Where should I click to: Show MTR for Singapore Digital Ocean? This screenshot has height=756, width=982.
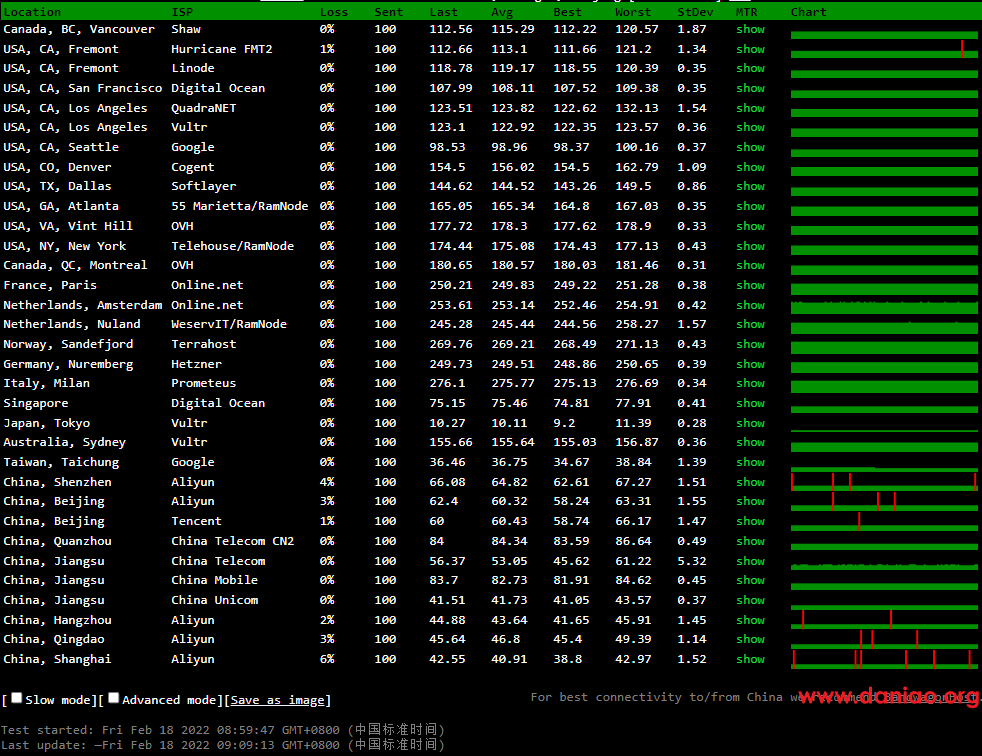click(x=750, y=403)
